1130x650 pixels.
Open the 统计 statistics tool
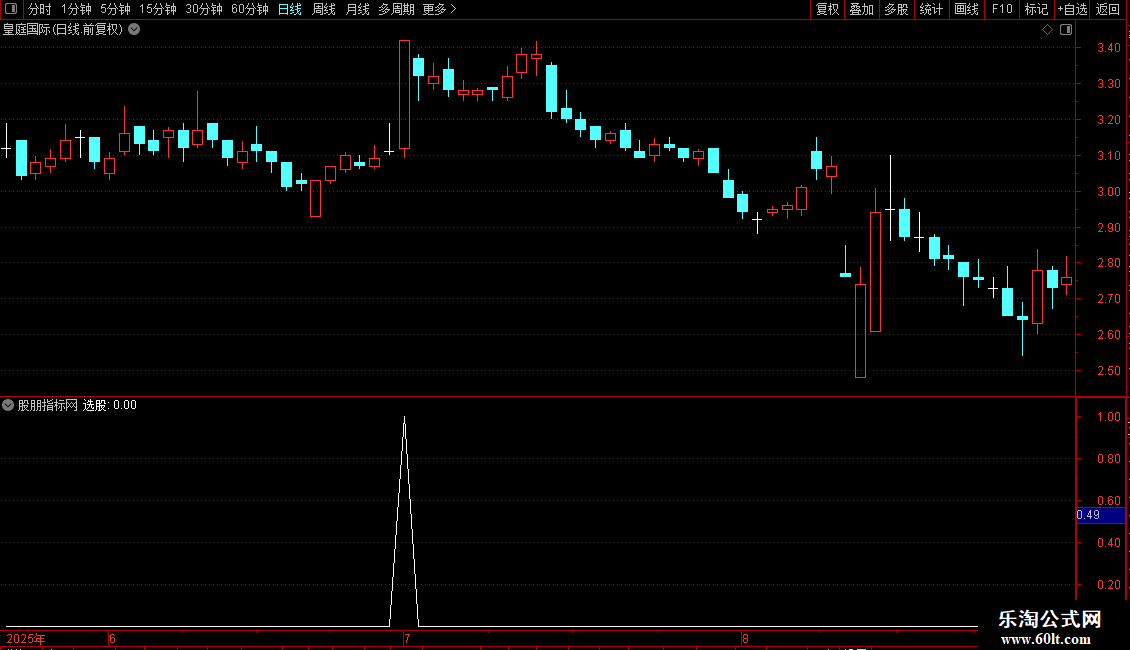(x=931, y=9)
